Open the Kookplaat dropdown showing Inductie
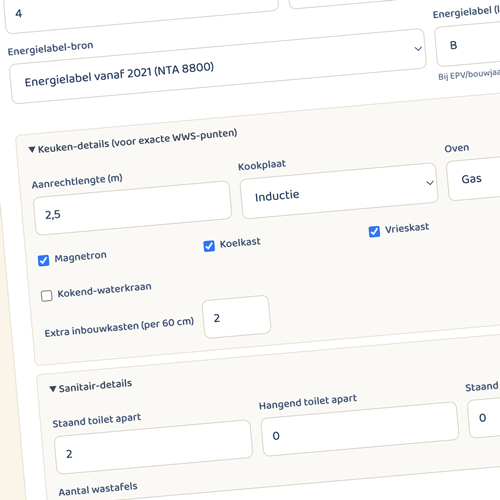This screenshot has height=500, width=500. tap(339, 191)
